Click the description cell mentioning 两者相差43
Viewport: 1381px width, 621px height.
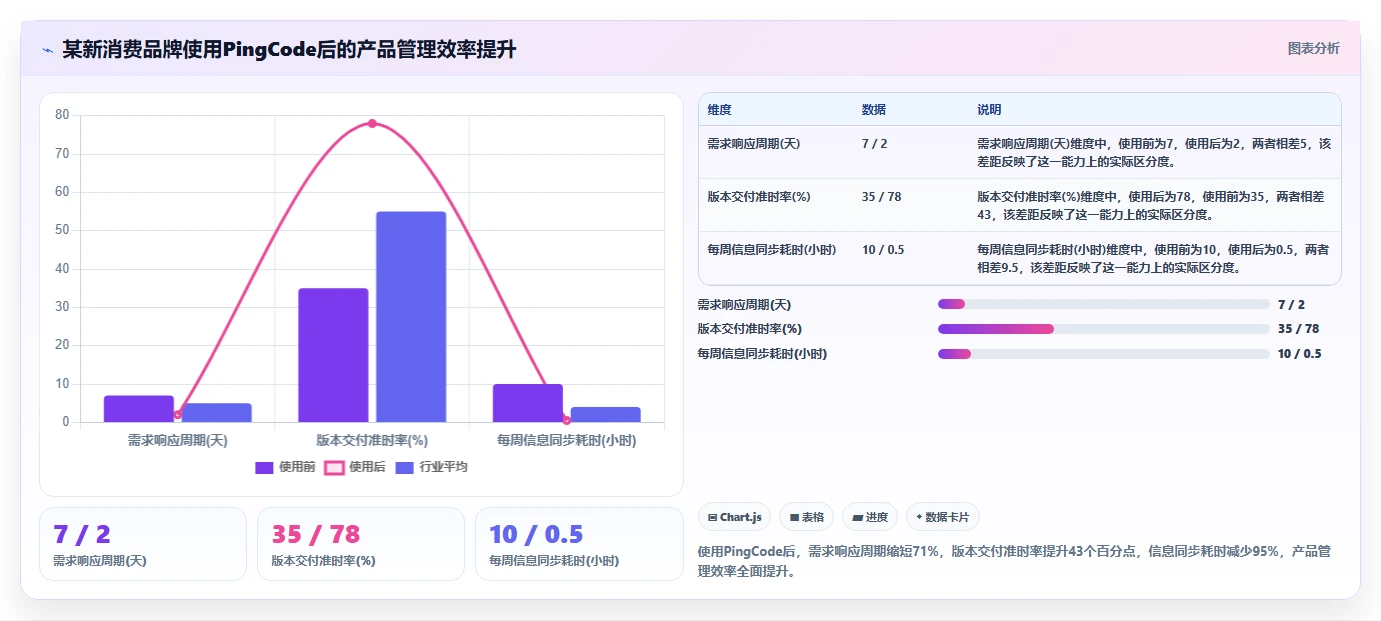click(1154, 206)
